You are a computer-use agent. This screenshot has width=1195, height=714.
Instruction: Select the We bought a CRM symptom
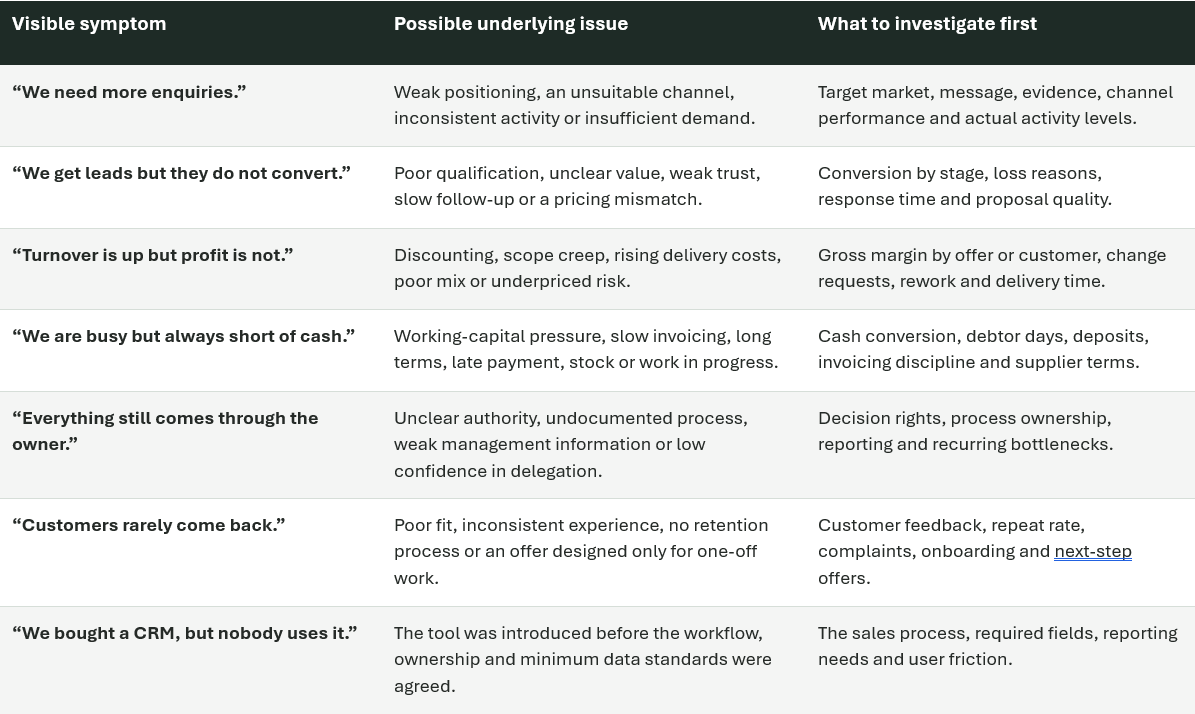tap(184, 633)
